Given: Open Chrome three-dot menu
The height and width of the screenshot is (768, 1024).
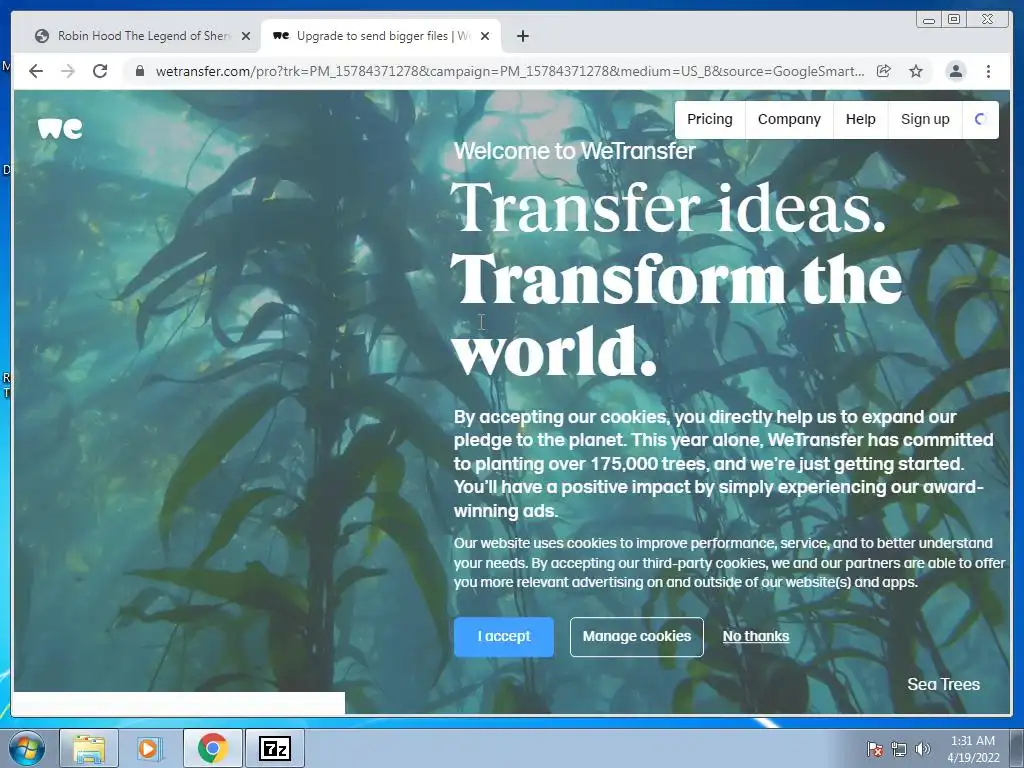Looking at the screenshot, I should [x=988, y=71].
